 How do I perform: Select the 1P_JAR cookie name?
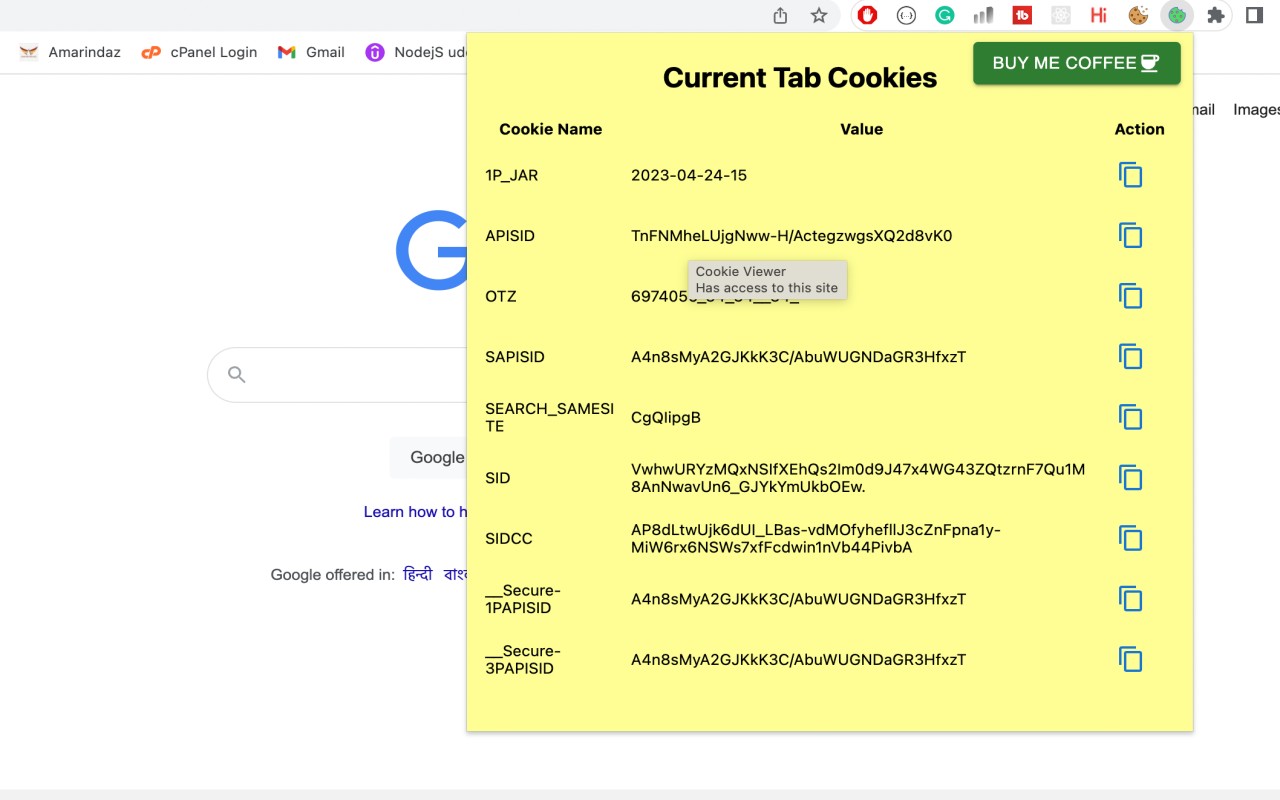512,175
